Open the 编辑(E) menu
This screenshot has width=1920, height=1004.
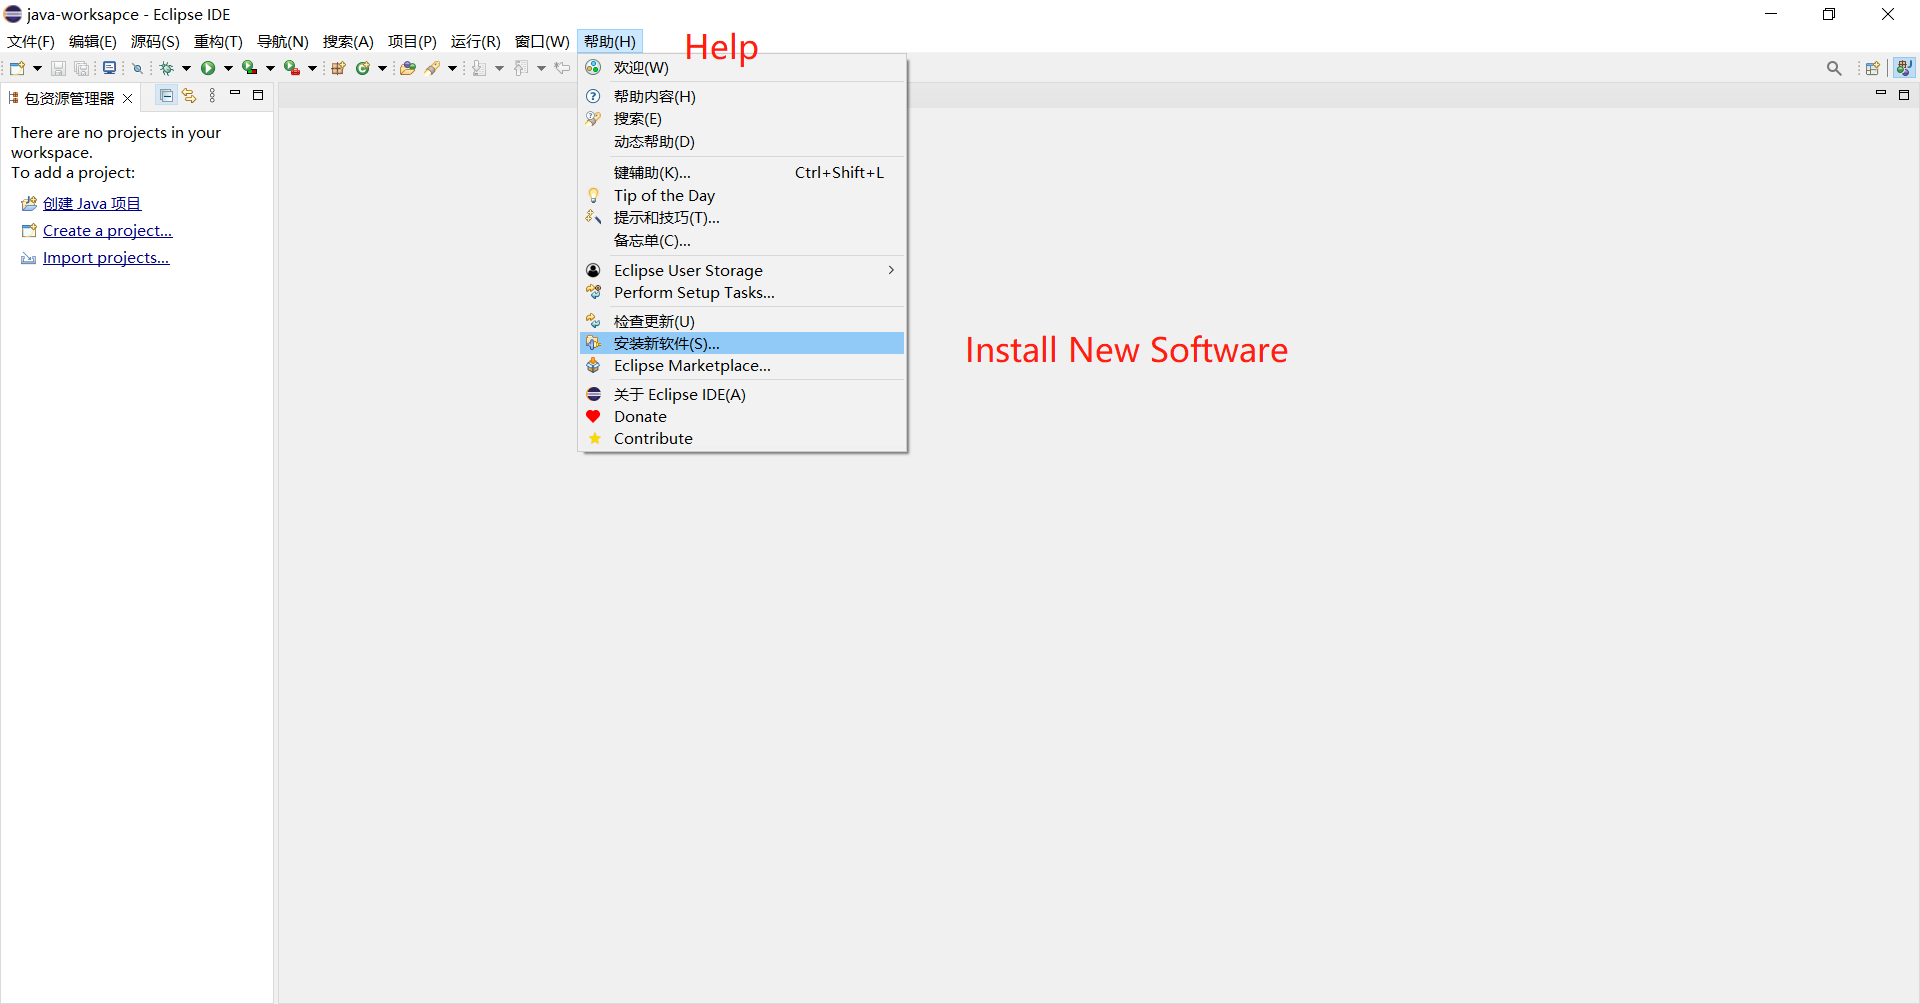[93, 41]
